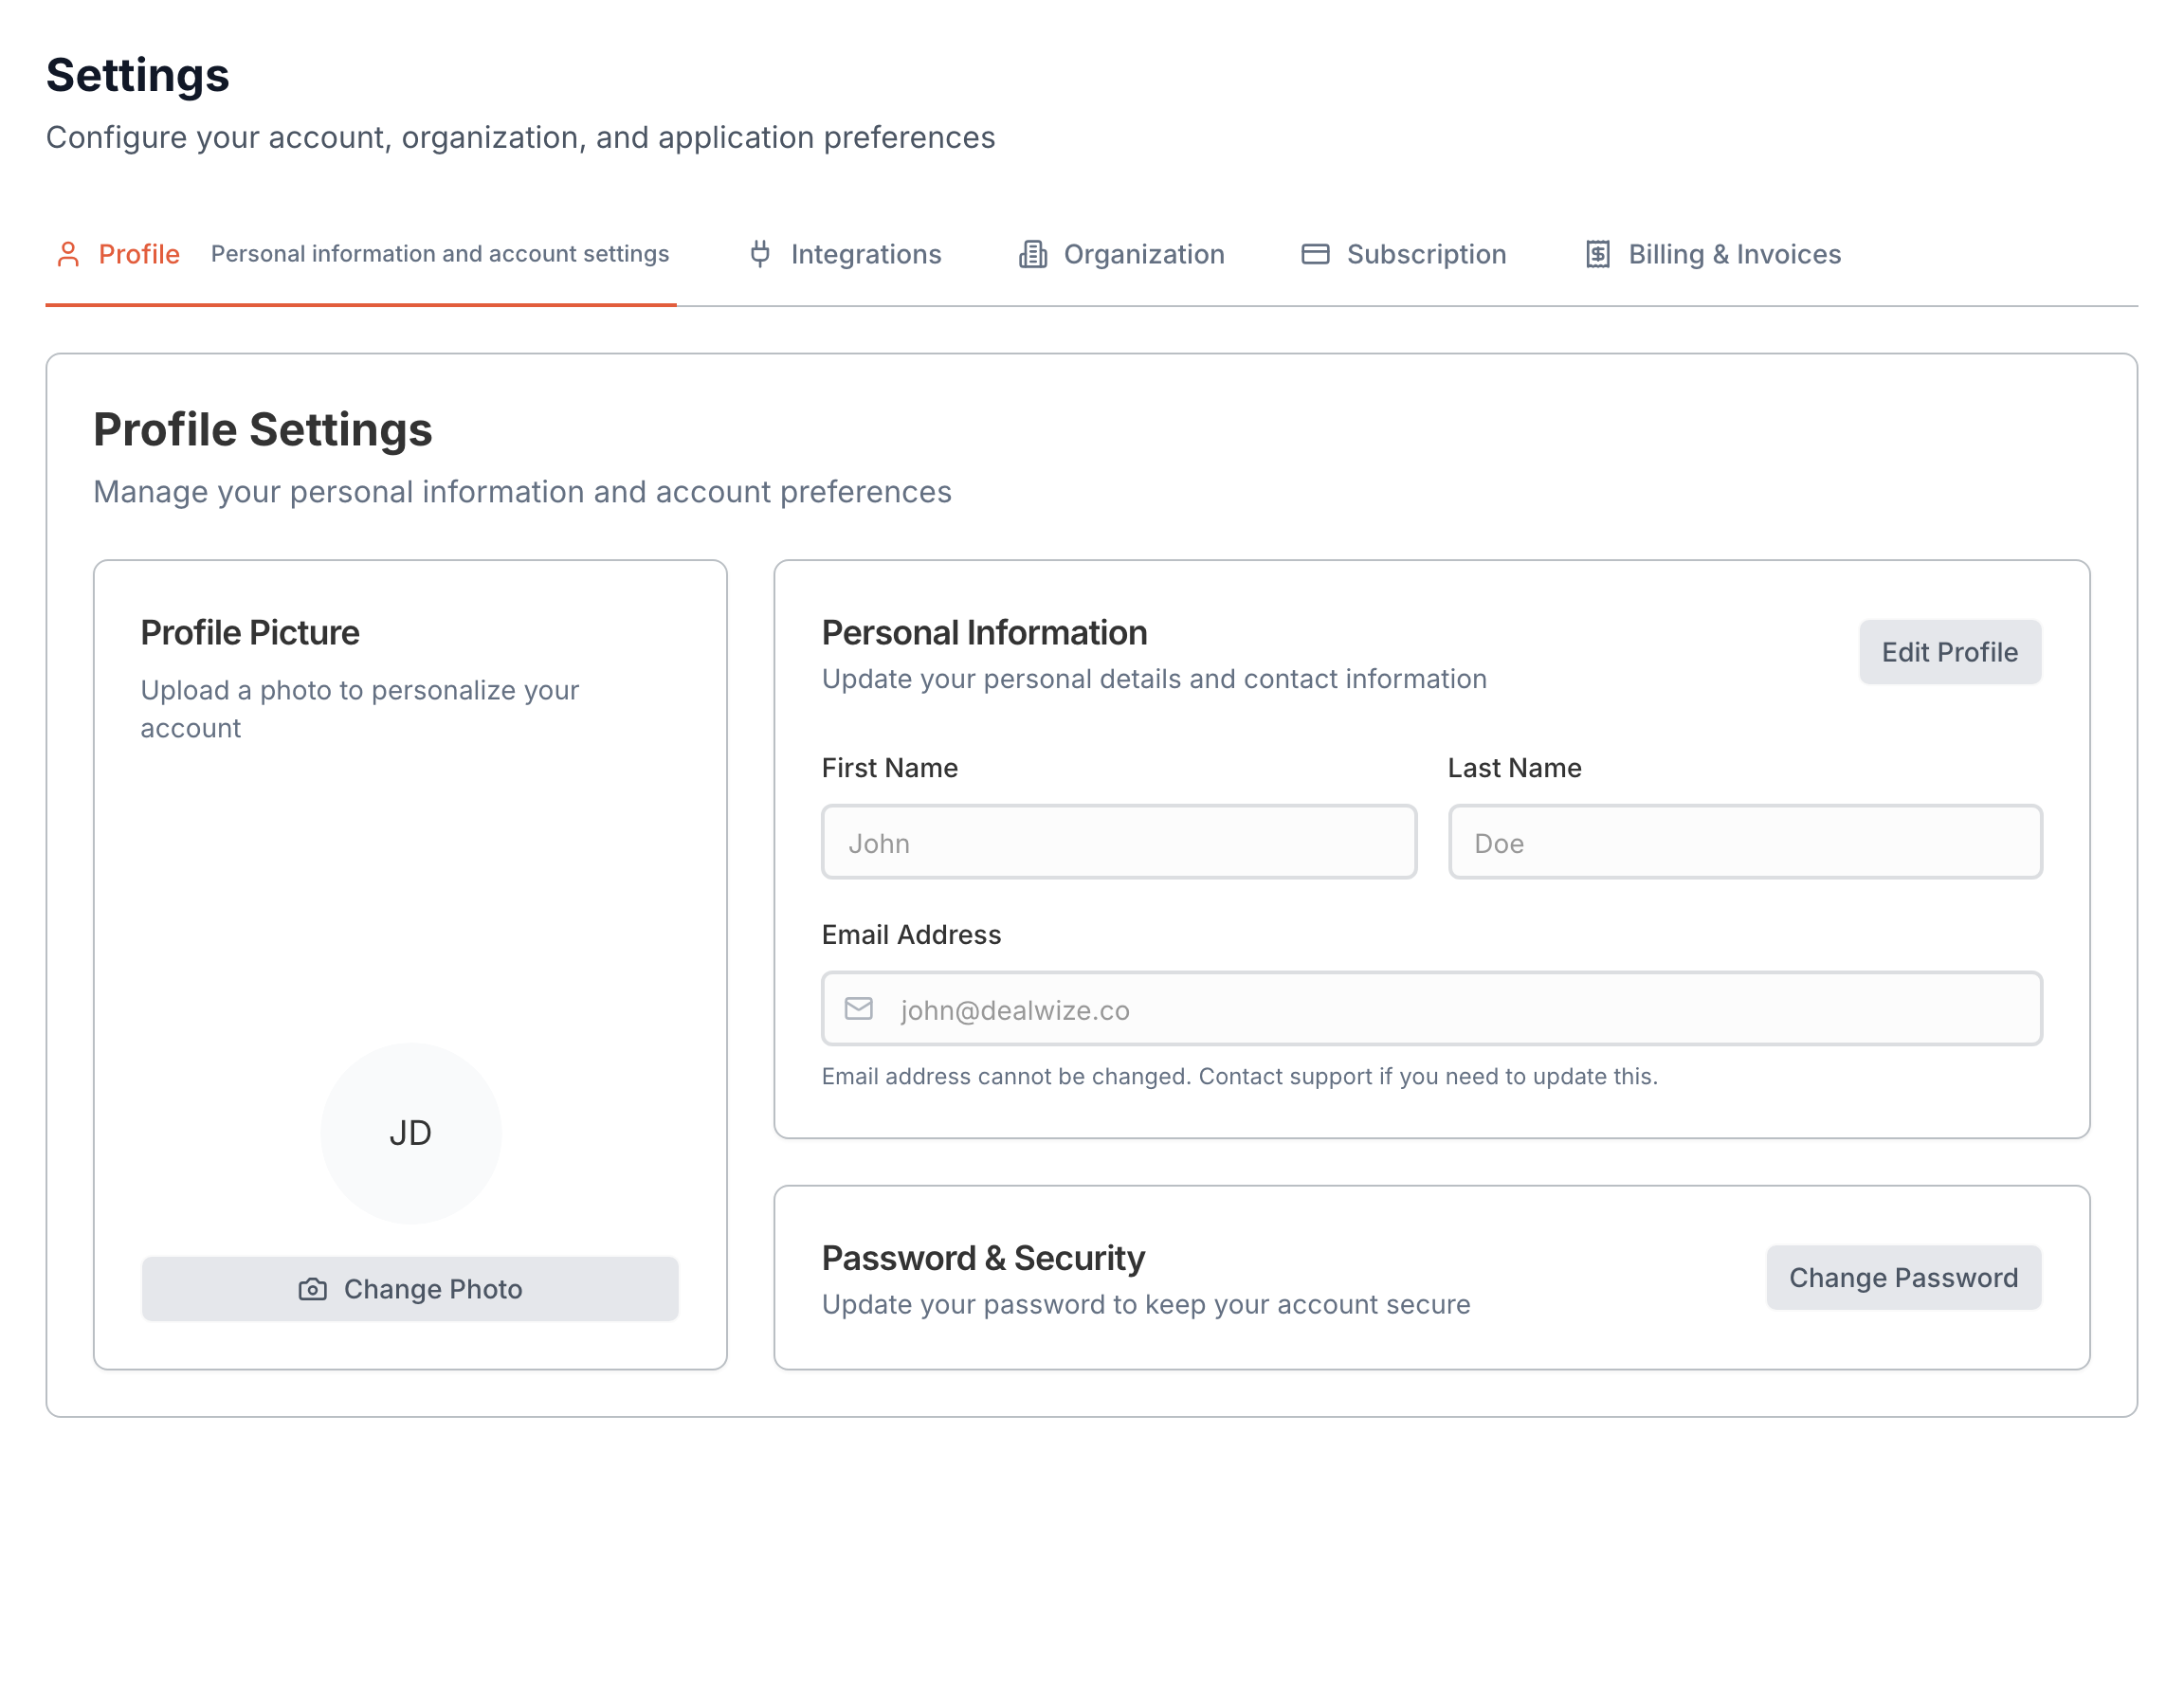
Task: Click "Update your personal details and contact information"
Action: pyautogui.click(x=1154, y=679)
